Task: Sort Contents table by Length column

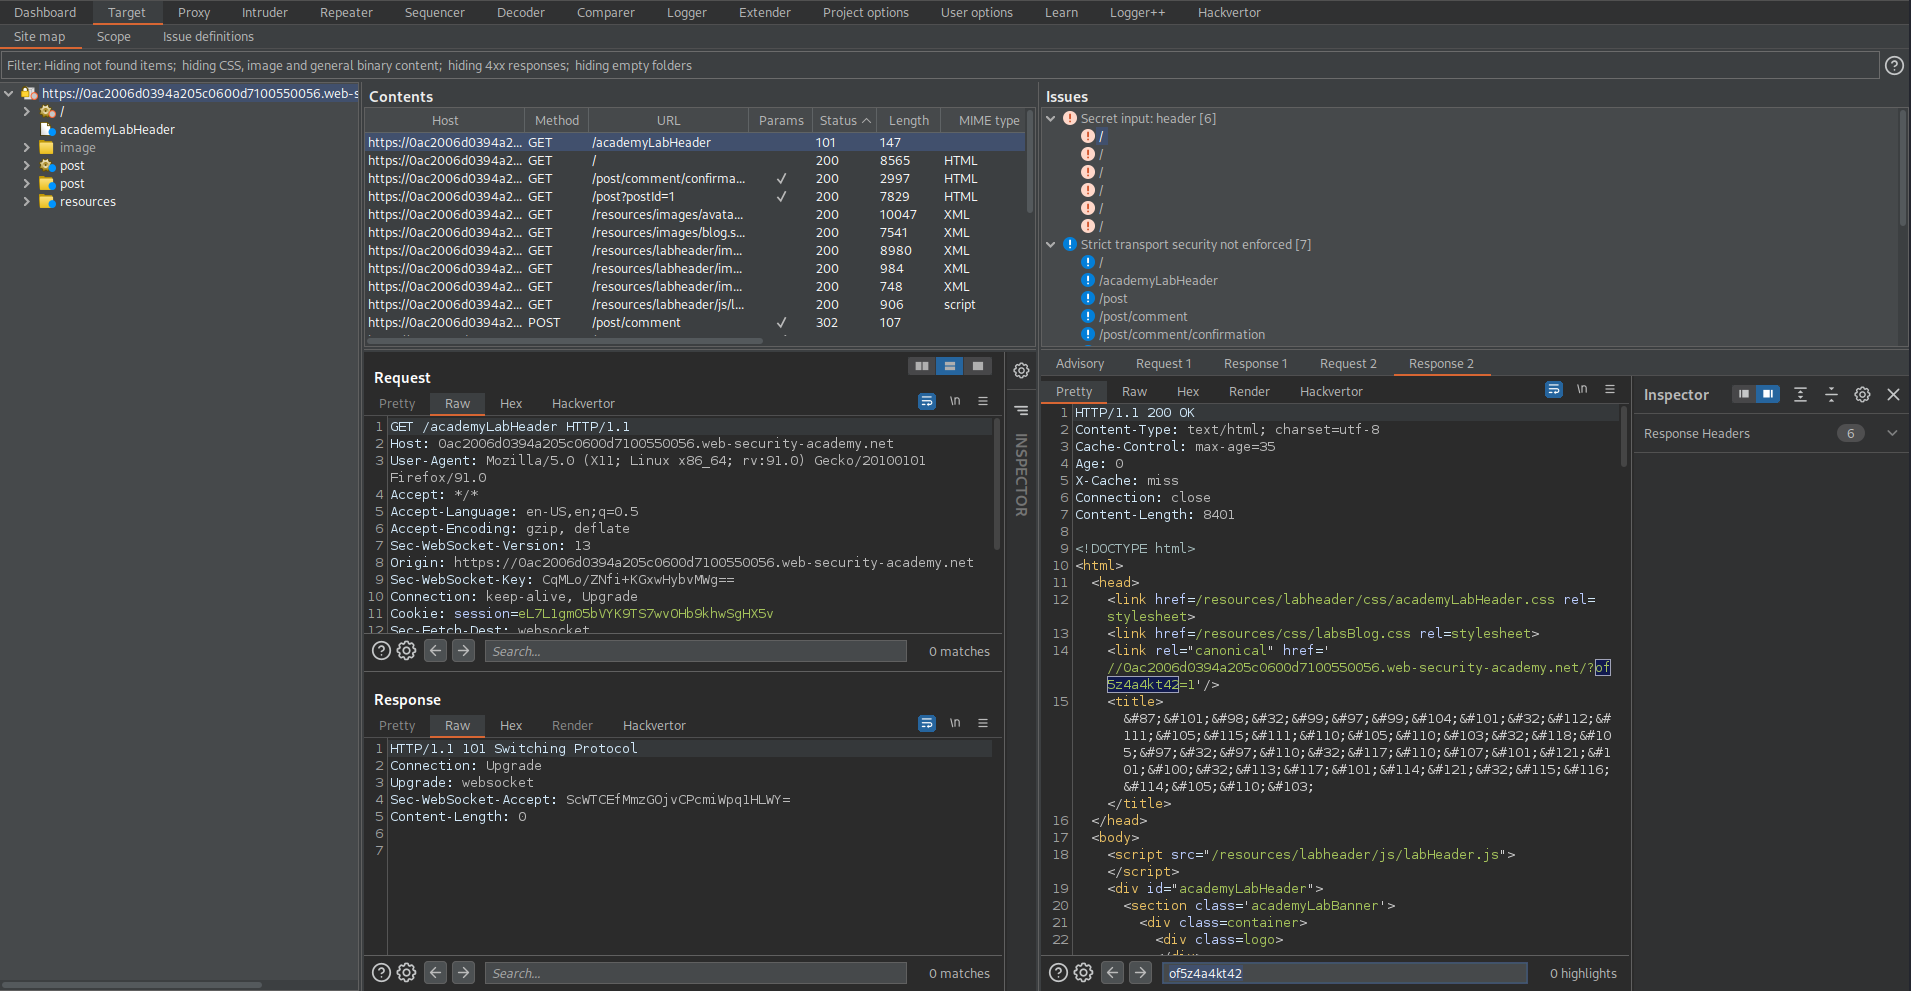Action: (909, 120)
